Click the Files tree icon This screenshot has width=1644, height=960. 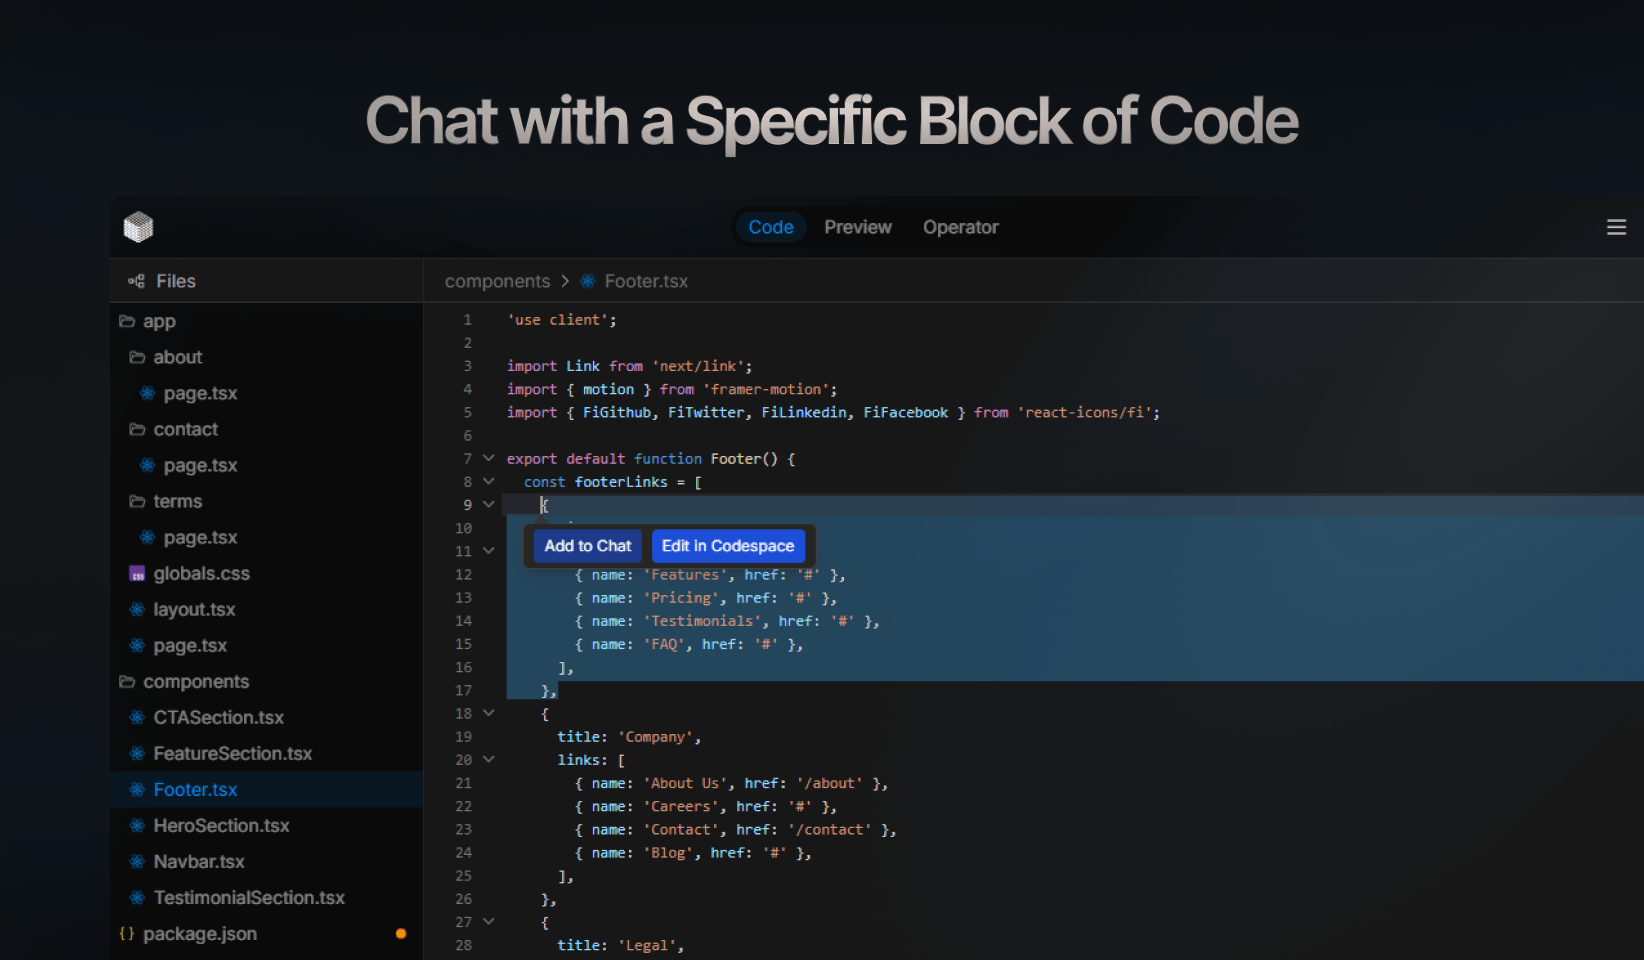136,281
